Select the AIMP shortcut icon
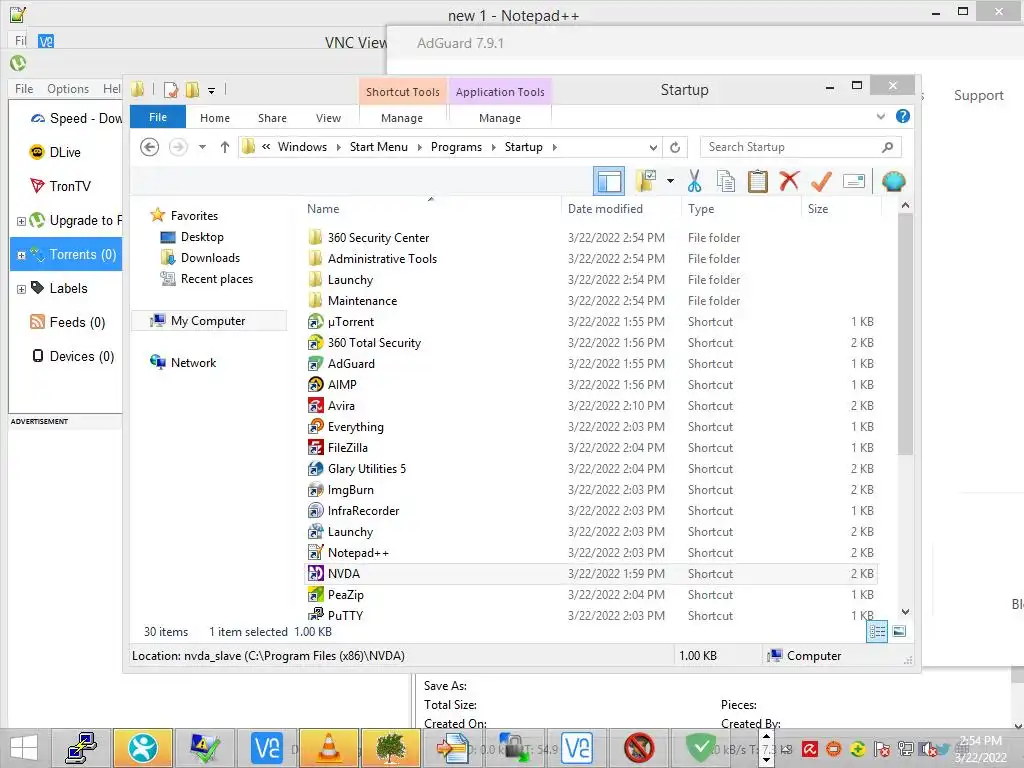 click(x=315, y=385)
